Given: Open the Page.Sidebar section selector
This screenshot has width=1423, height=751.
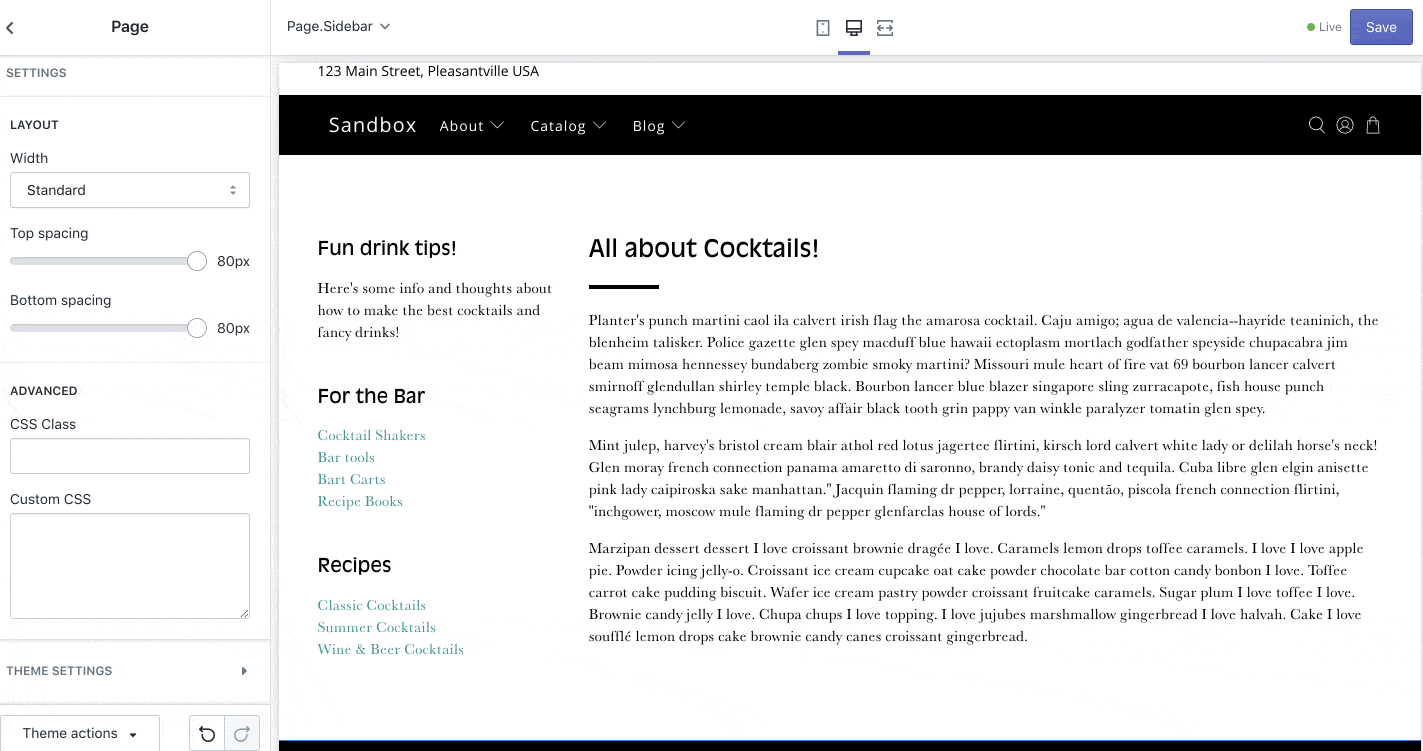Looking at the screenshot, I should click(336, 27).
